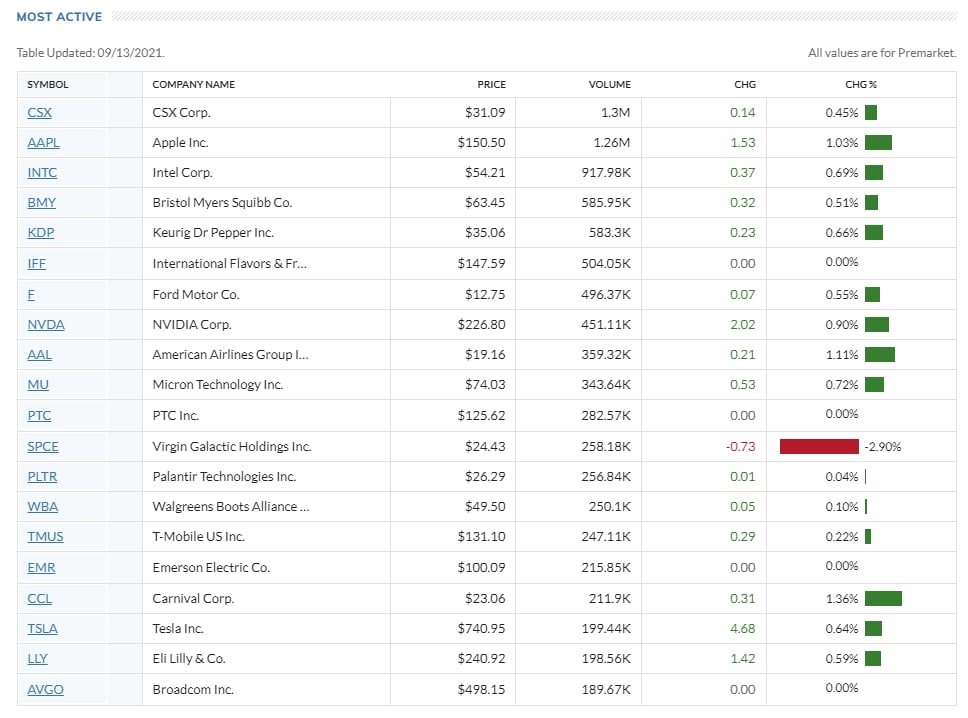
Task: Click the MU ticker link
Action: pos(38,385)
